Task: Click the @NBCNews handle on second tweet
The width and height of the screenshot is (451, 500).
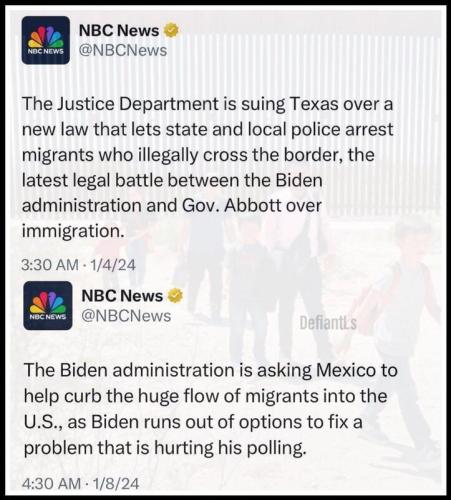Action: pos(126,316)
